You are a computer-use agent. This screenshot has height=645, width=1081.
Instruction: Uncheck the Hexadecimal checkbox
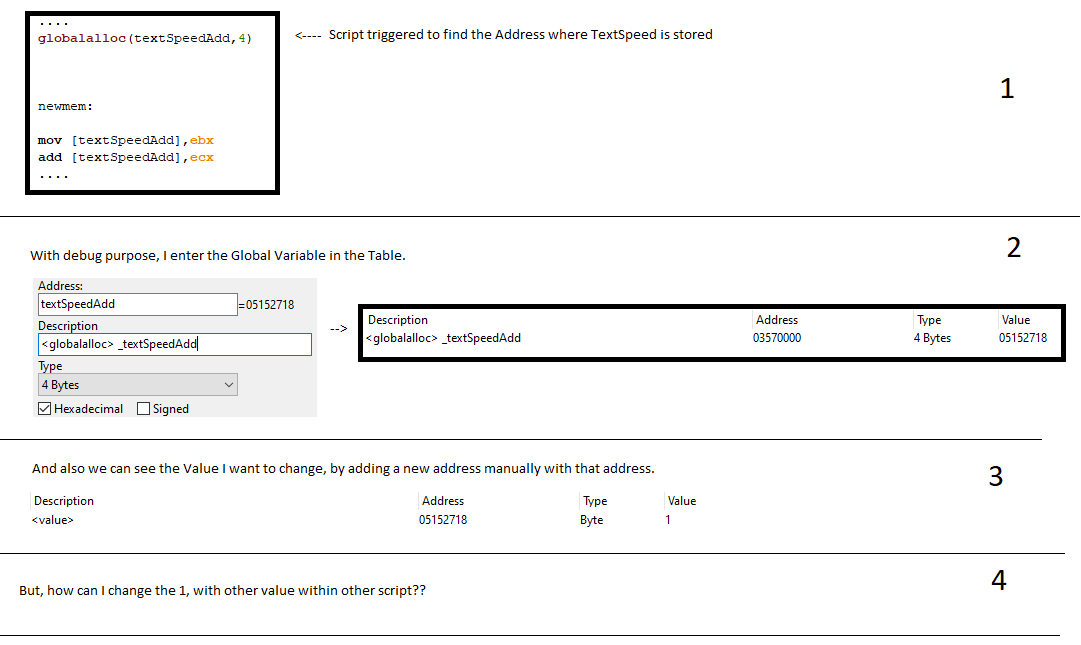[x=45, y=409]
